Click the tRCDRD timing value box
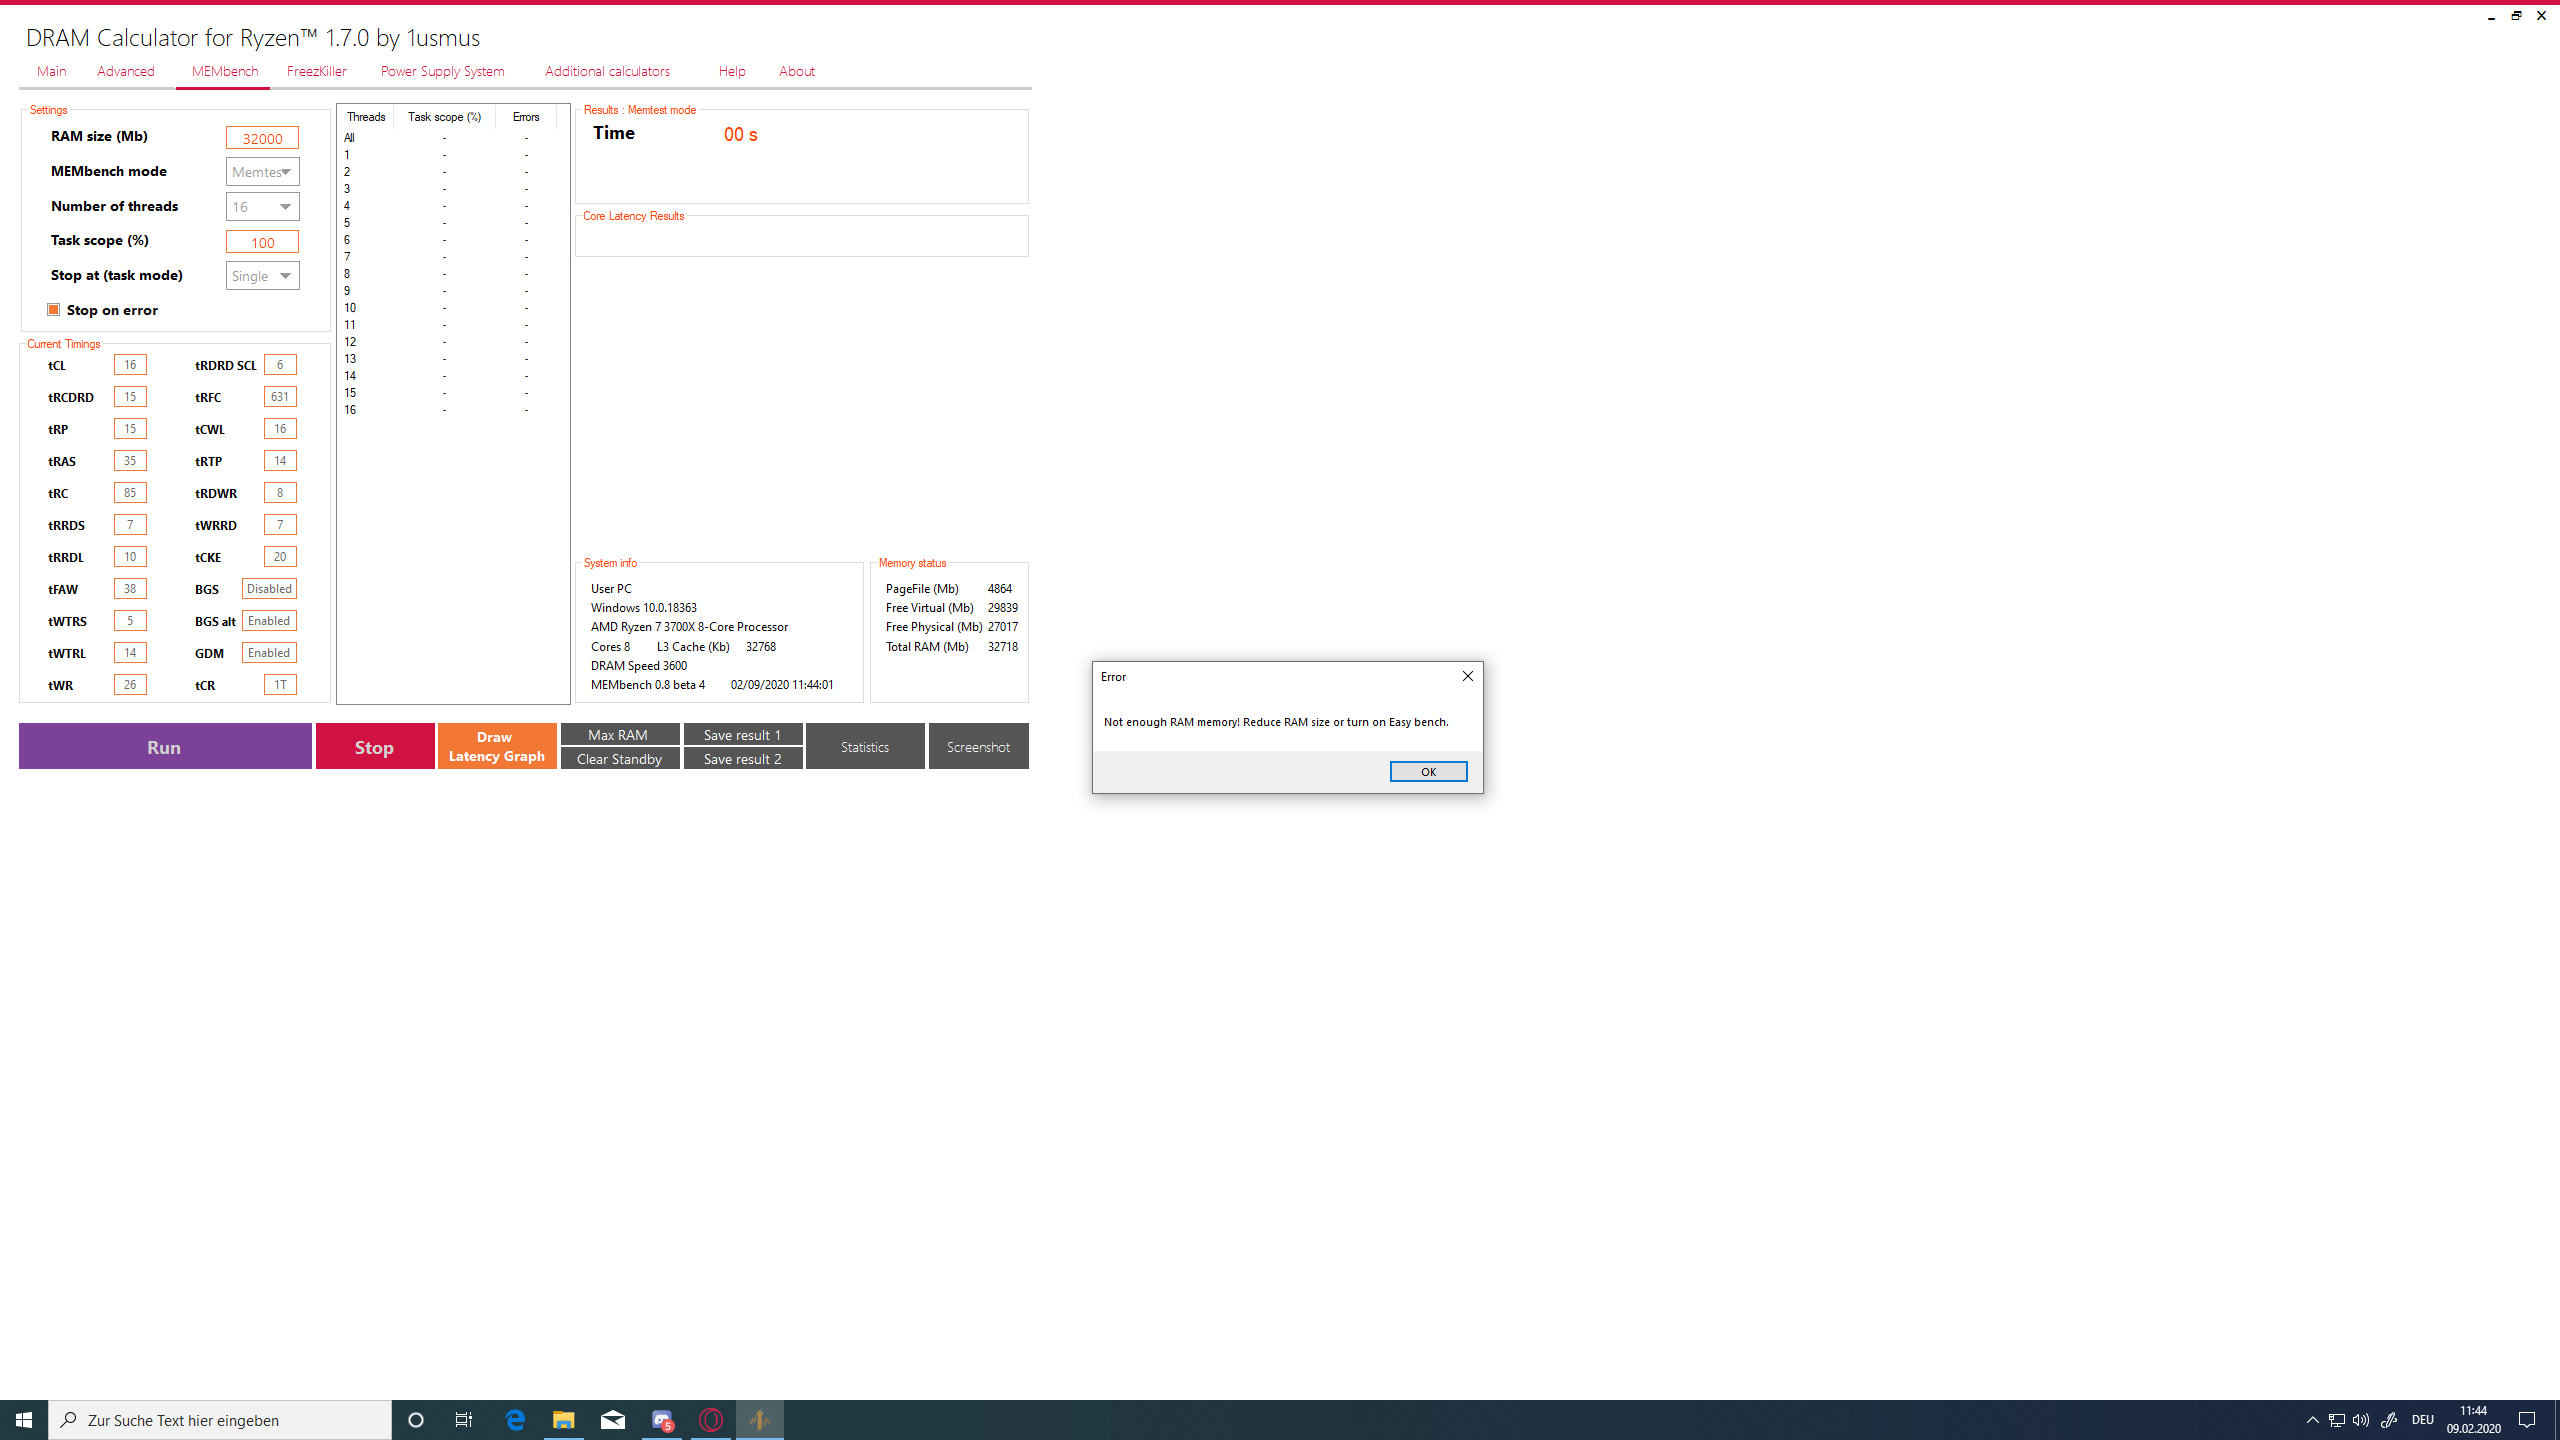The width and height of the screenshot is (2560, 1440). [x=130, y=397]
